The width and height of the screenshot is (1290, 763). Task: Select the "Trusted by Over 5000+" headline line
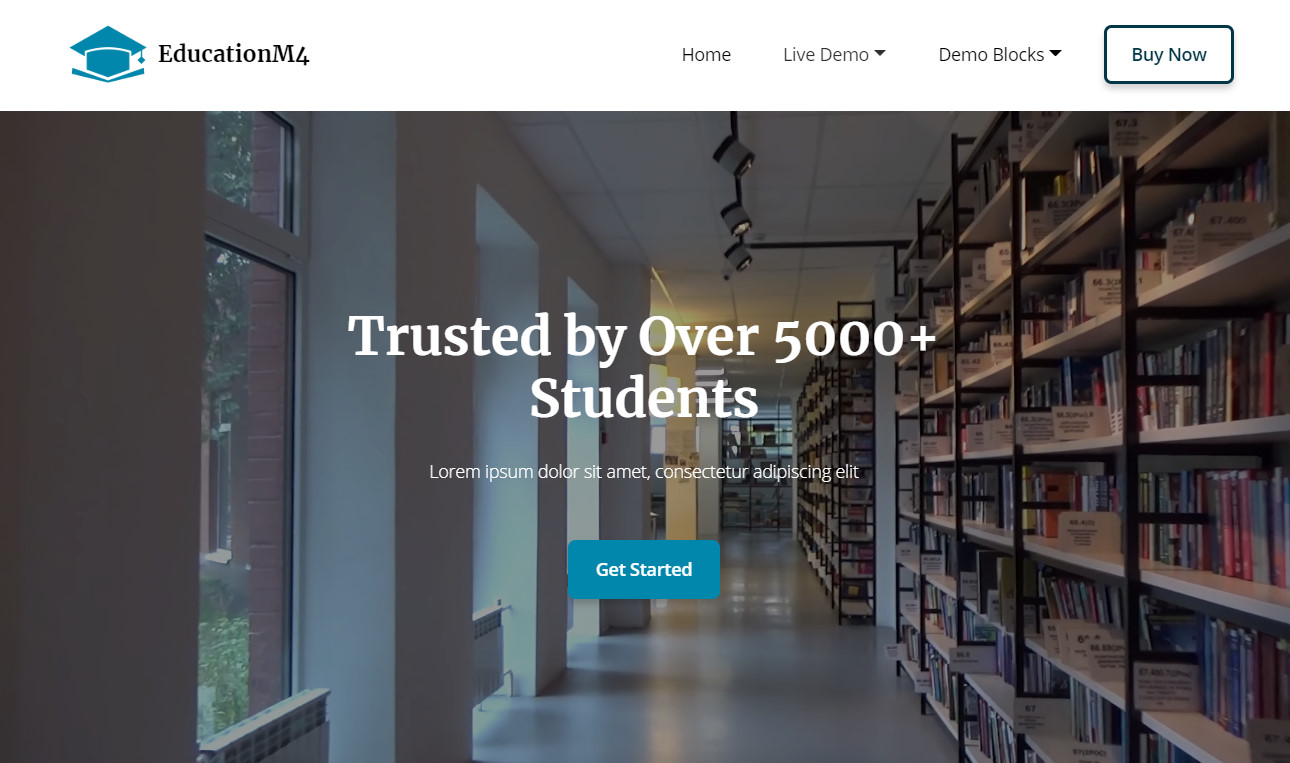click(643, 336)
